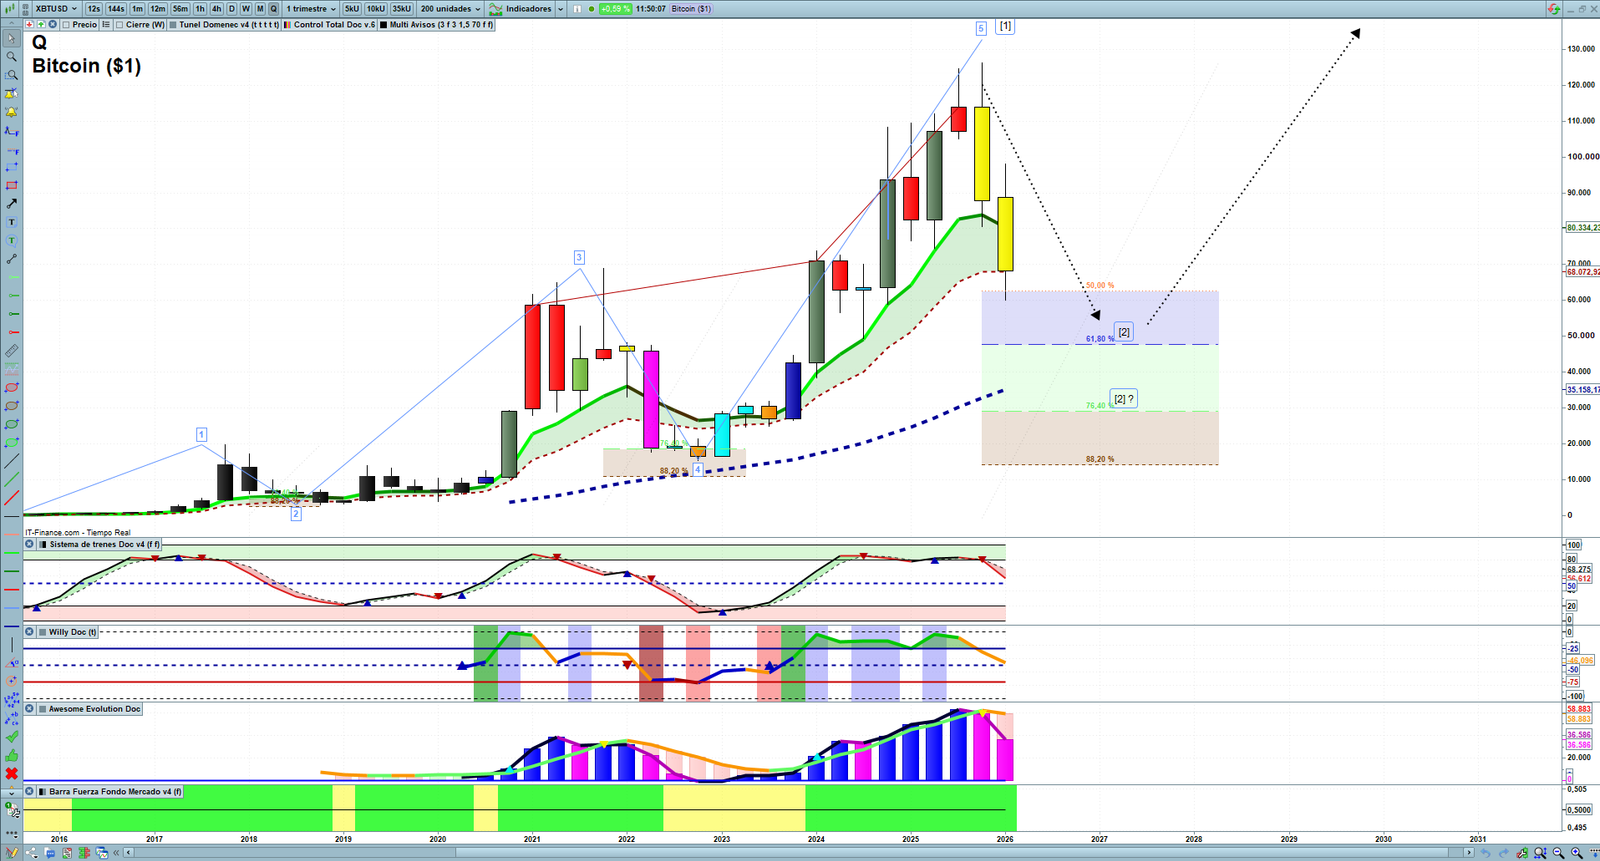Click the red X delete drawings icon
1600x861 pixels.
(11, 773)
